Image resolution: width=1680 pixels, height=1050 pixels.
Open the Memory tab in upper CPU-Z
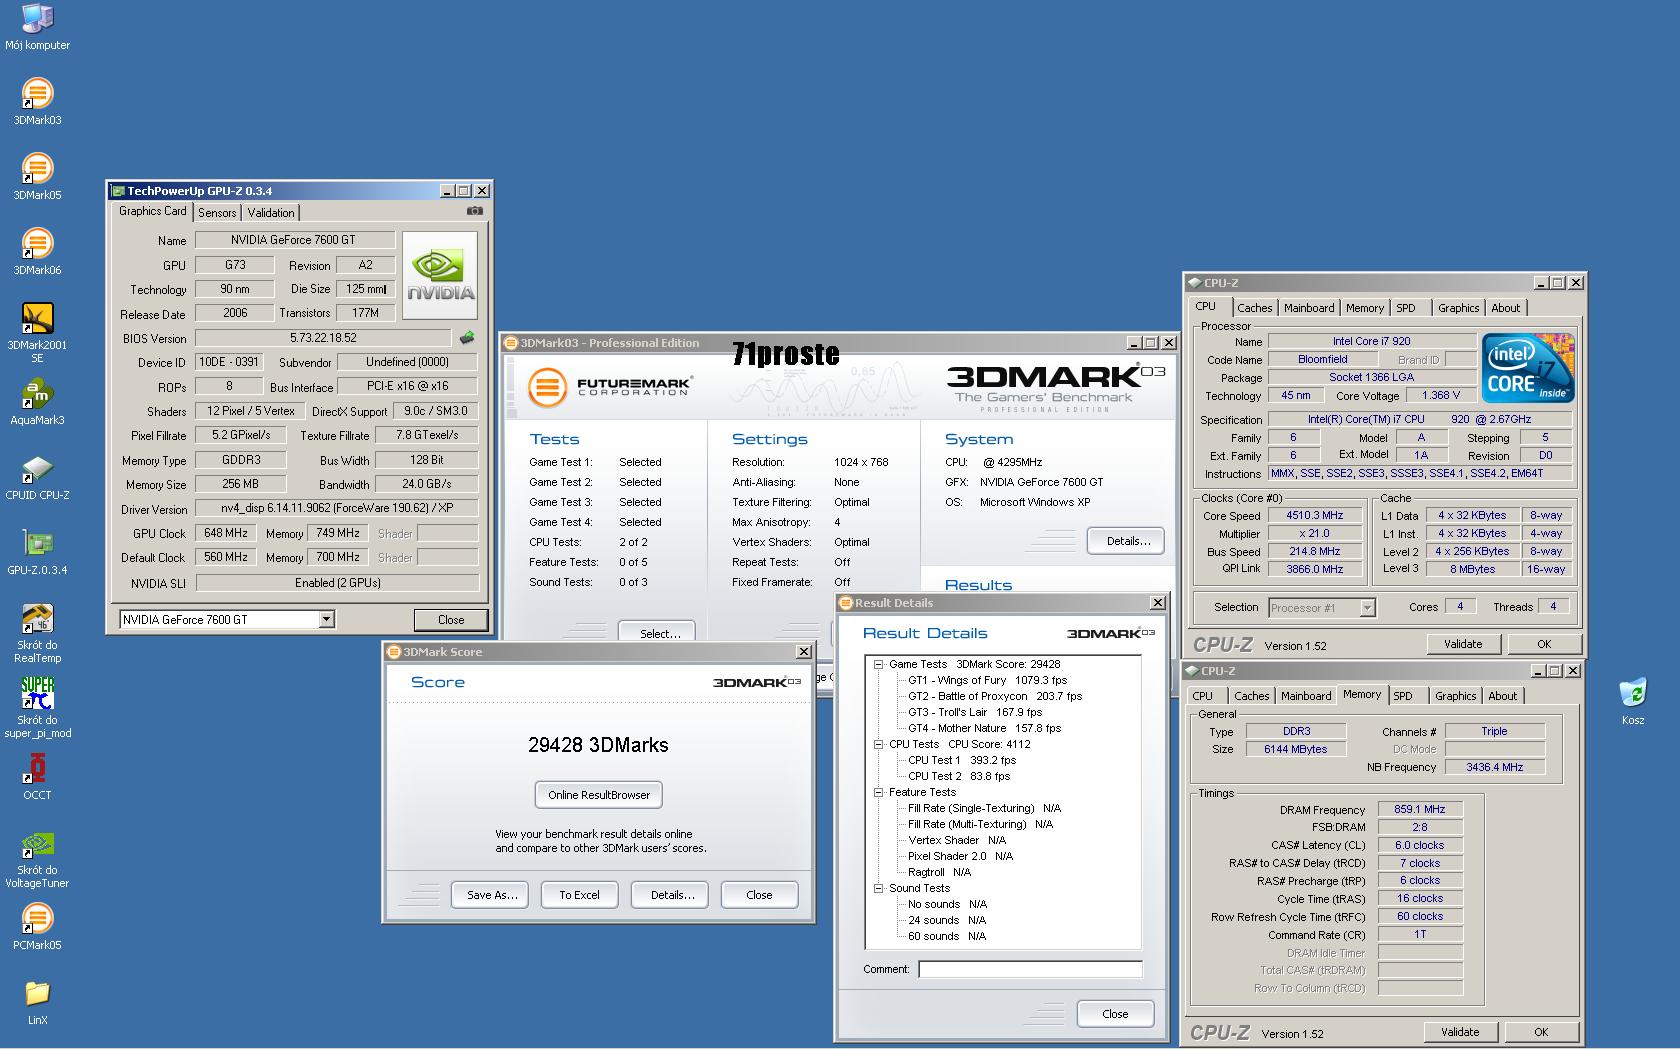(x=1365, y=308)
